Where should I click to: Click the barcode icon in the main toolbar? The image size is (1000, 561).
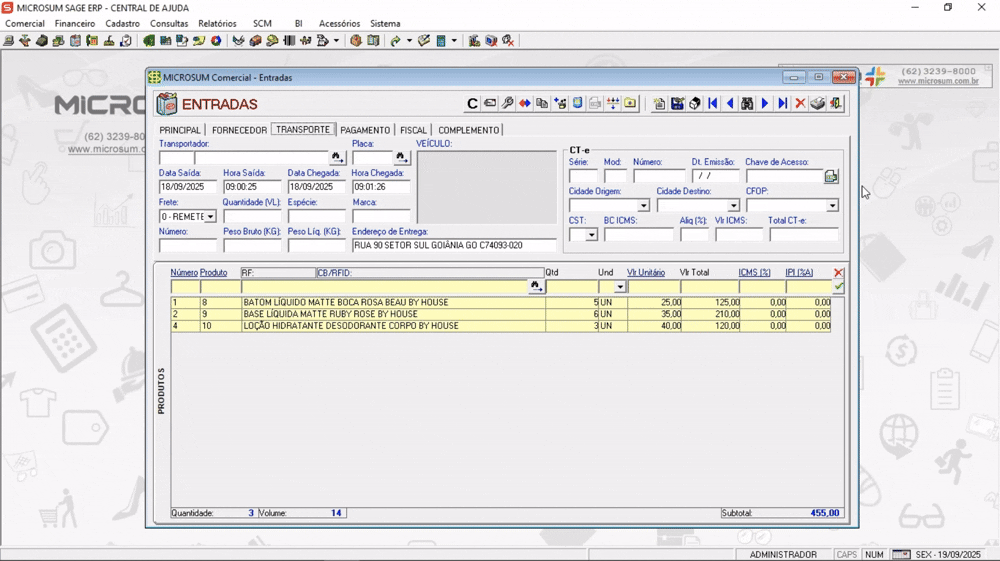coord(288,41)
